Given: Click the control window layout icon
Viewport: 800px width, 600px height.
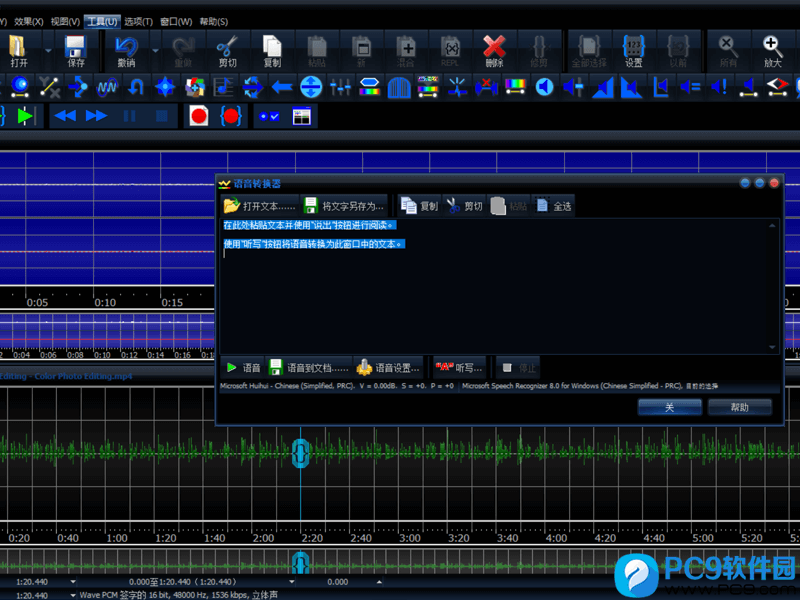Looking at the screenshot, I should [x=302, y=116].
